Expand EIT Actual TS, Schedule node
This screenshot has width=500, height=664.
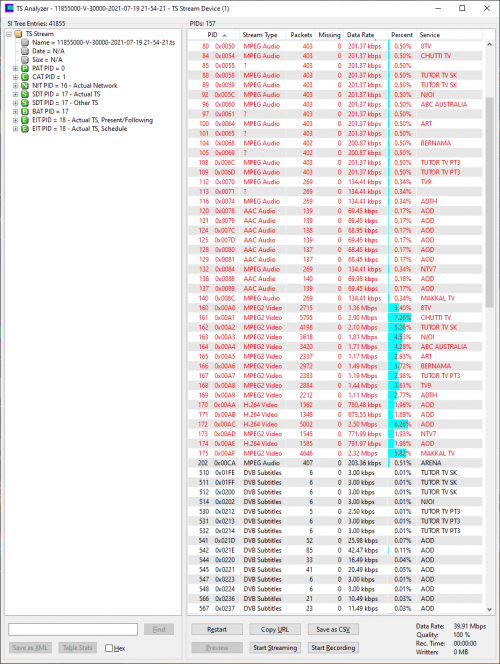(x=15, y=129)
